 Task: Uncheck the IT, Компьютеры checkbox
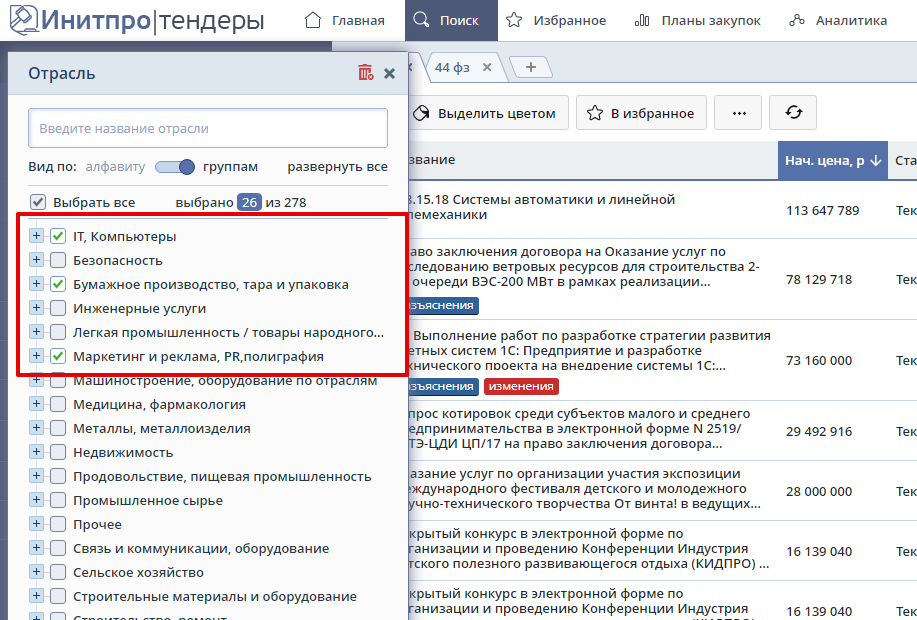click(58, 237)
